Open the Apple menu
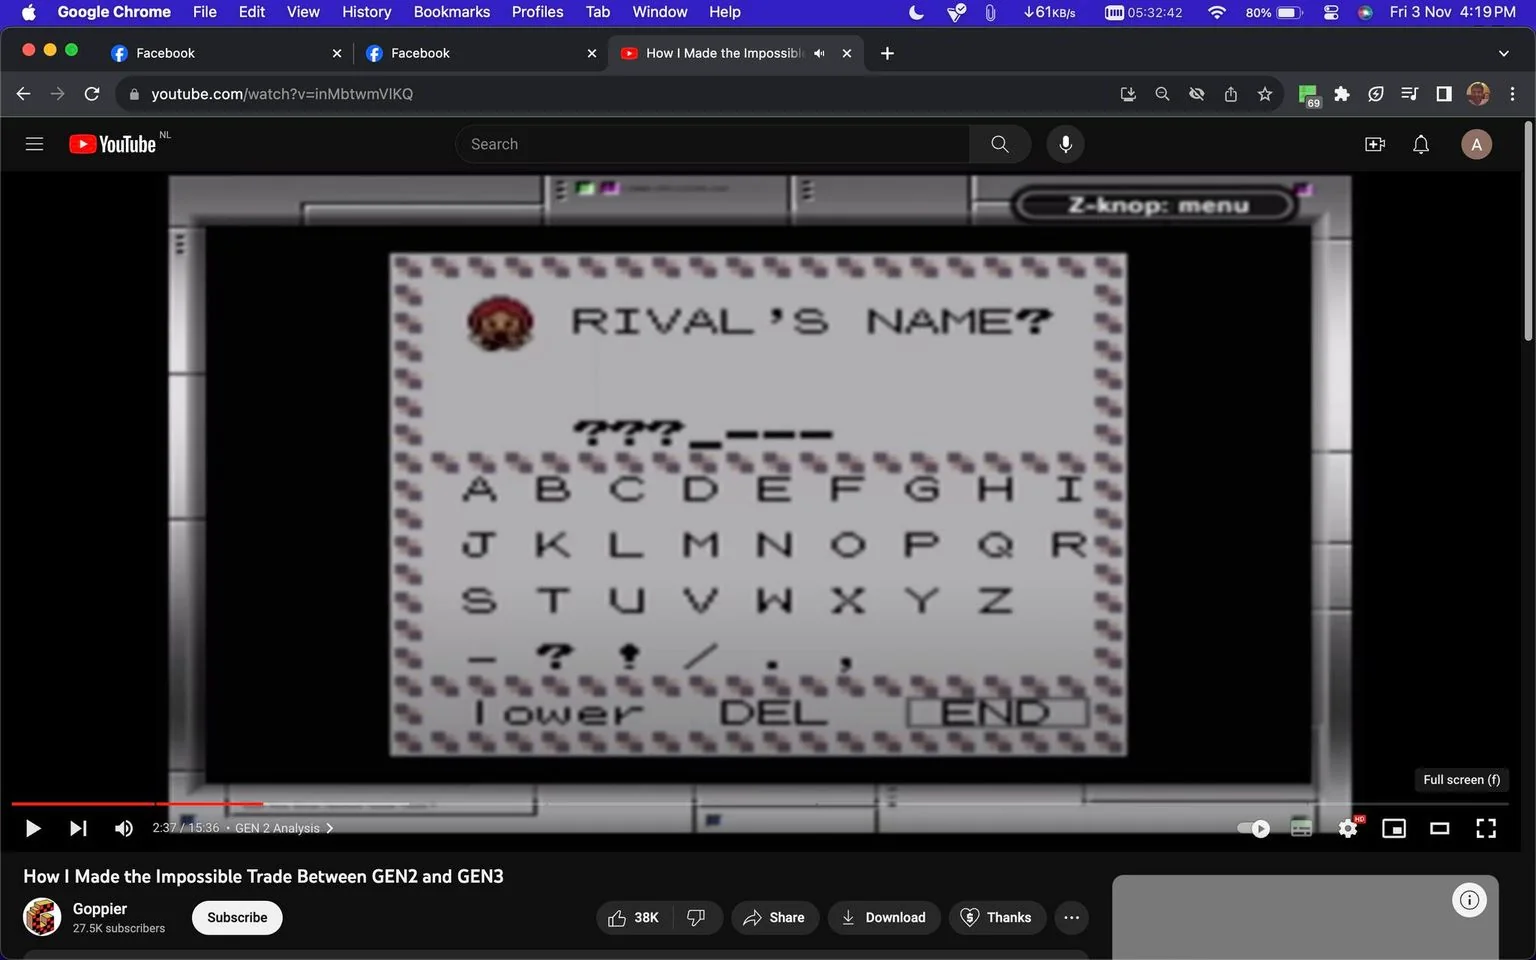Image resolution: width=1536 pixels, height=960 pixels. click(x=28, y=12)
